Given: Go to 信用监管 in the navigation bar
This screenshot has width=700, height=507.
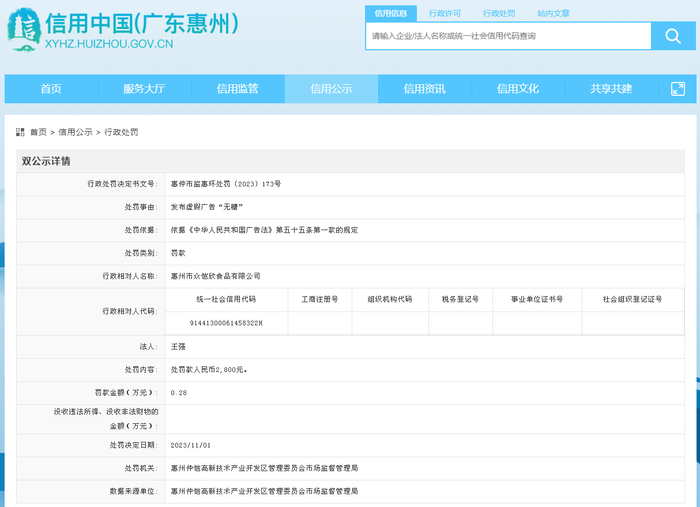Looking at the screenshot, I should click(238, 89).
